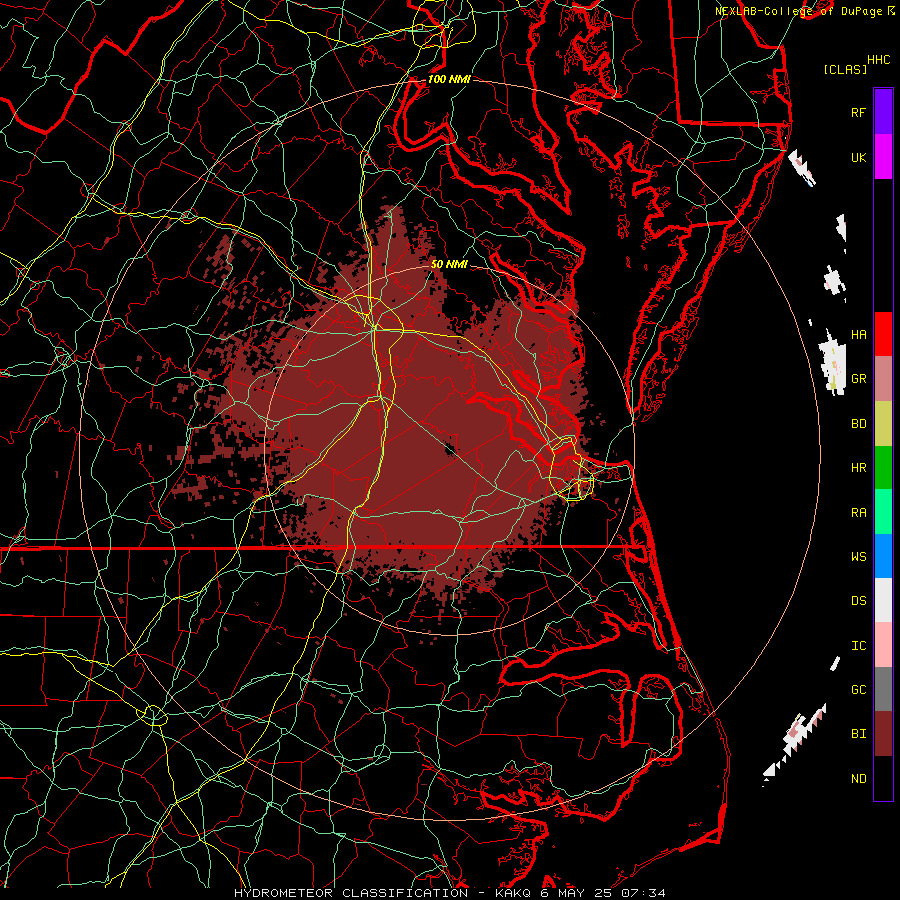900x900 pixels.
Task: Select the IC pink legend swatch
Action: click(x=883, y=645)
